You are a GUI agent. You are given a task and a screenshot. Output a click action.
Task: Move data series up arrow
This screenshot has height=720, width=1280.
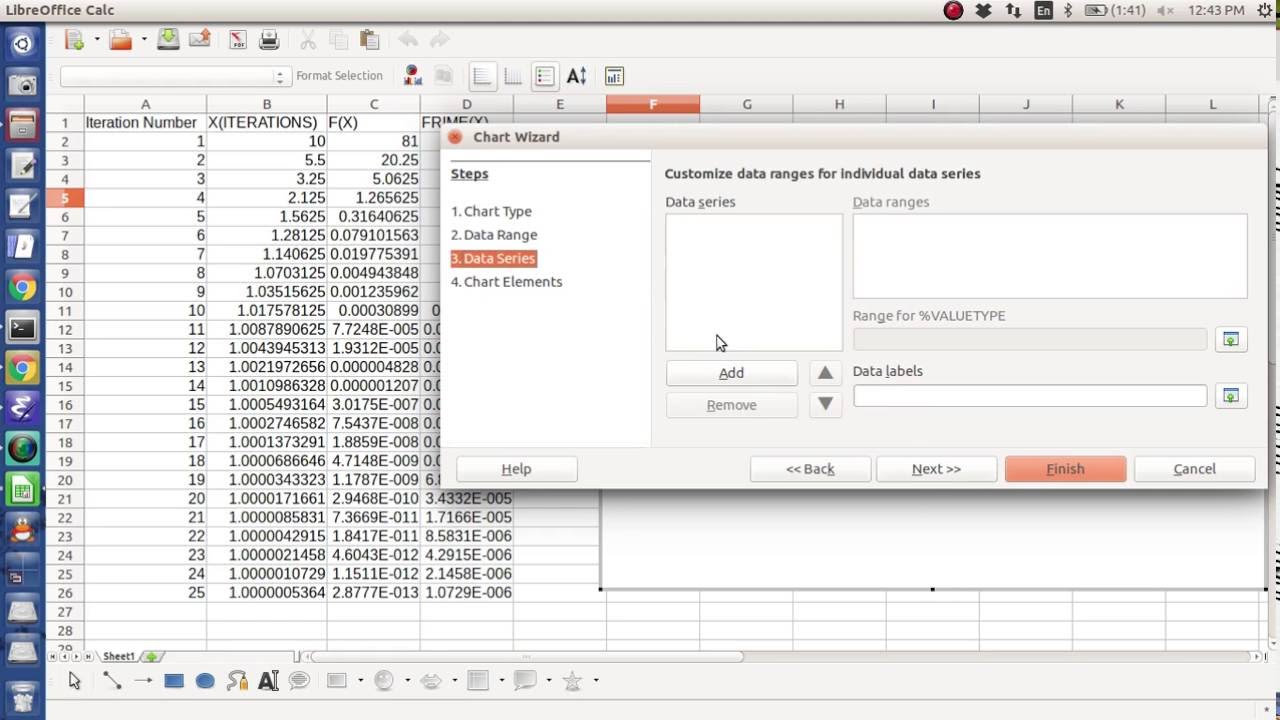click(825, 373)
